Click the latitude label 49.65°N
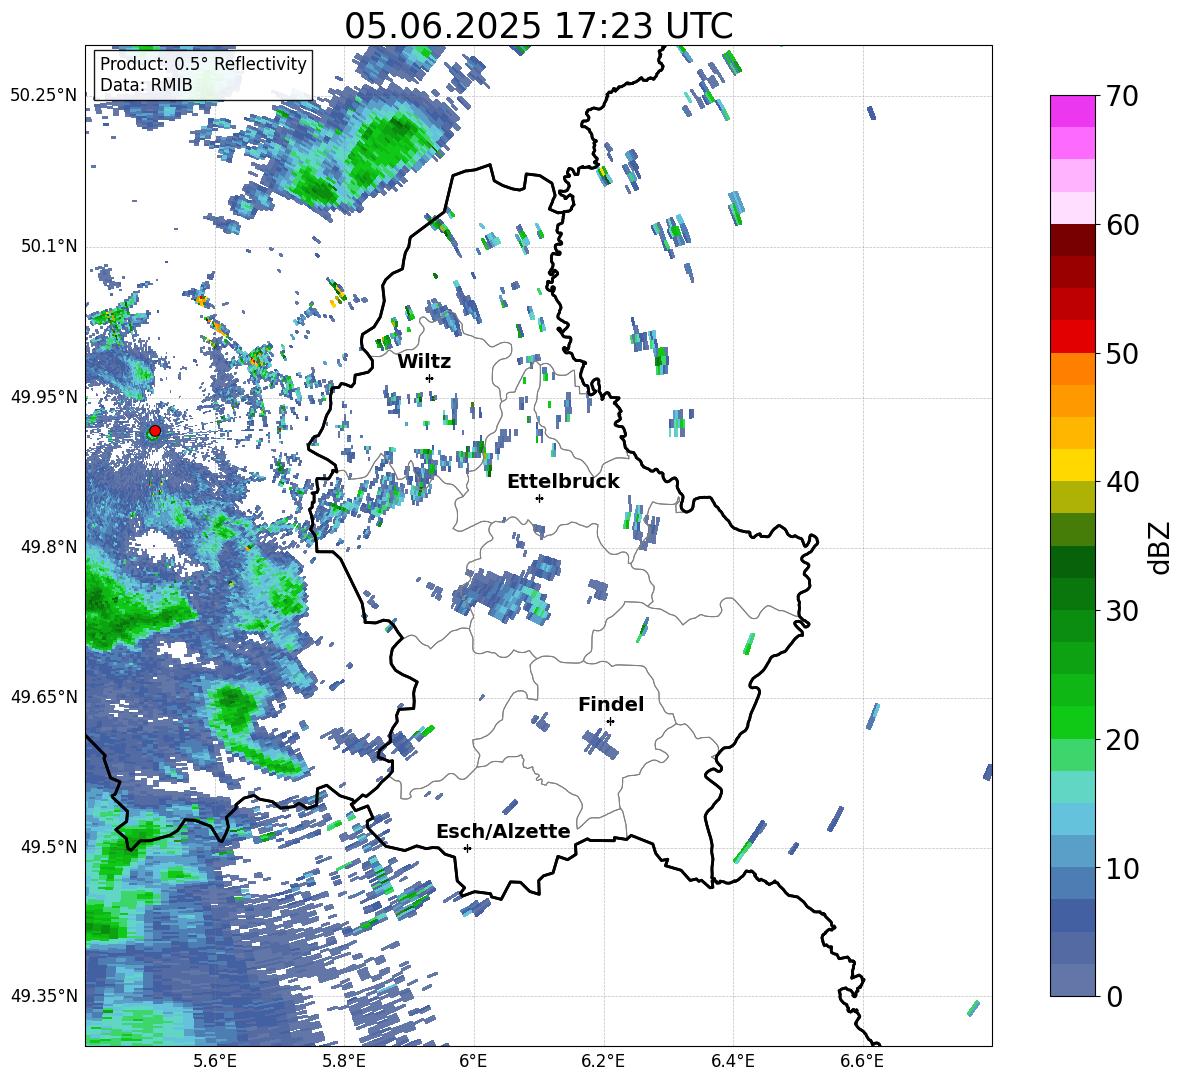 click(44, 696)
